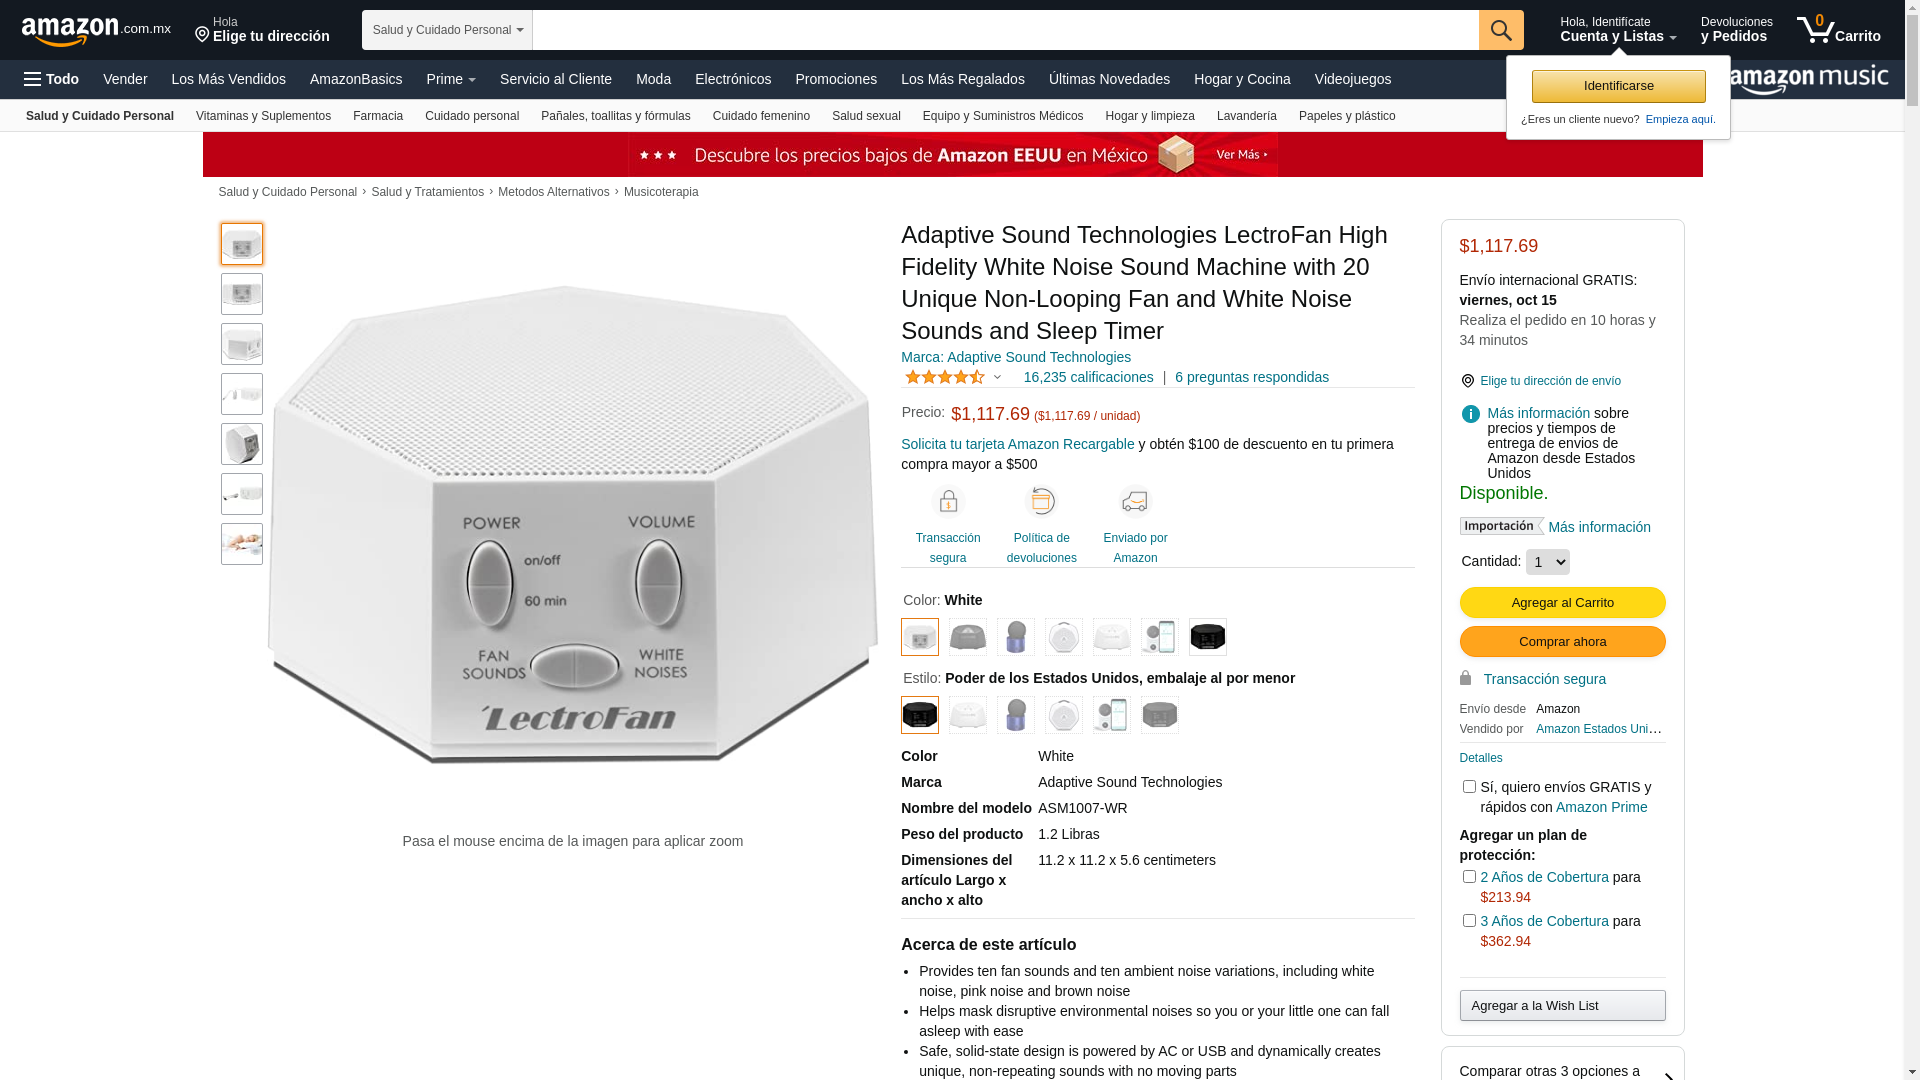The height and width of the screenshot is (1080, 1920).
Task: Expand the Salud y Cuidado Personal search category dropdown
Action: tap(447, 30)
